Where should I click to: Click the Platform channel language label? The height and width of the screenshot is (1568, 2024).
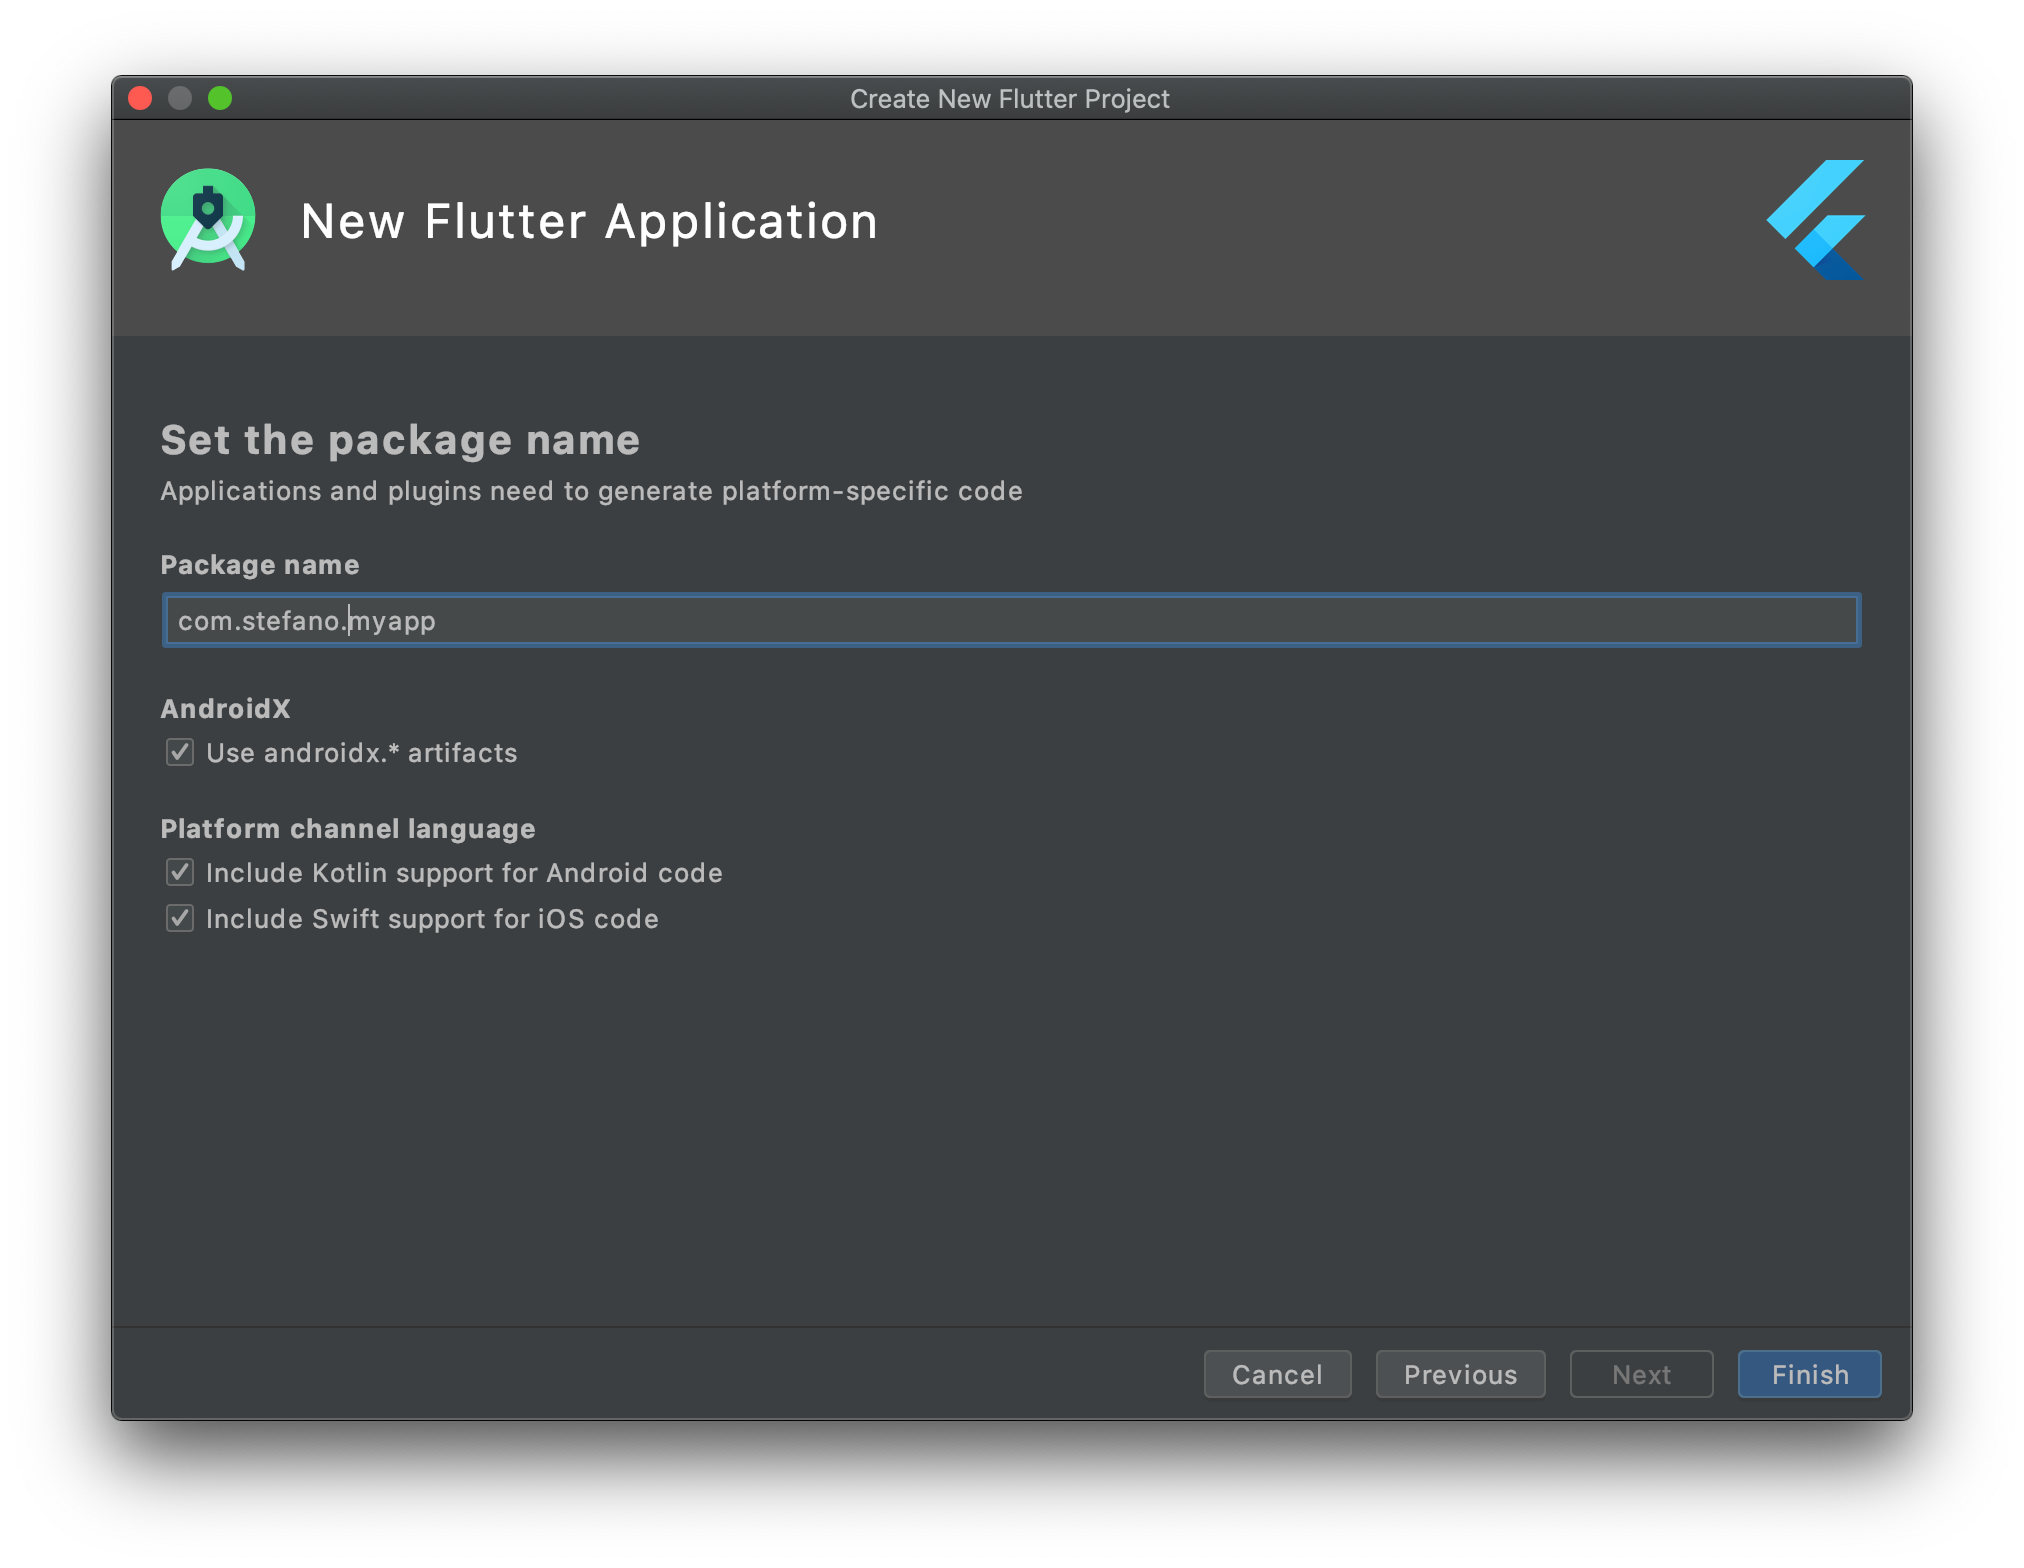coord(348,828)
